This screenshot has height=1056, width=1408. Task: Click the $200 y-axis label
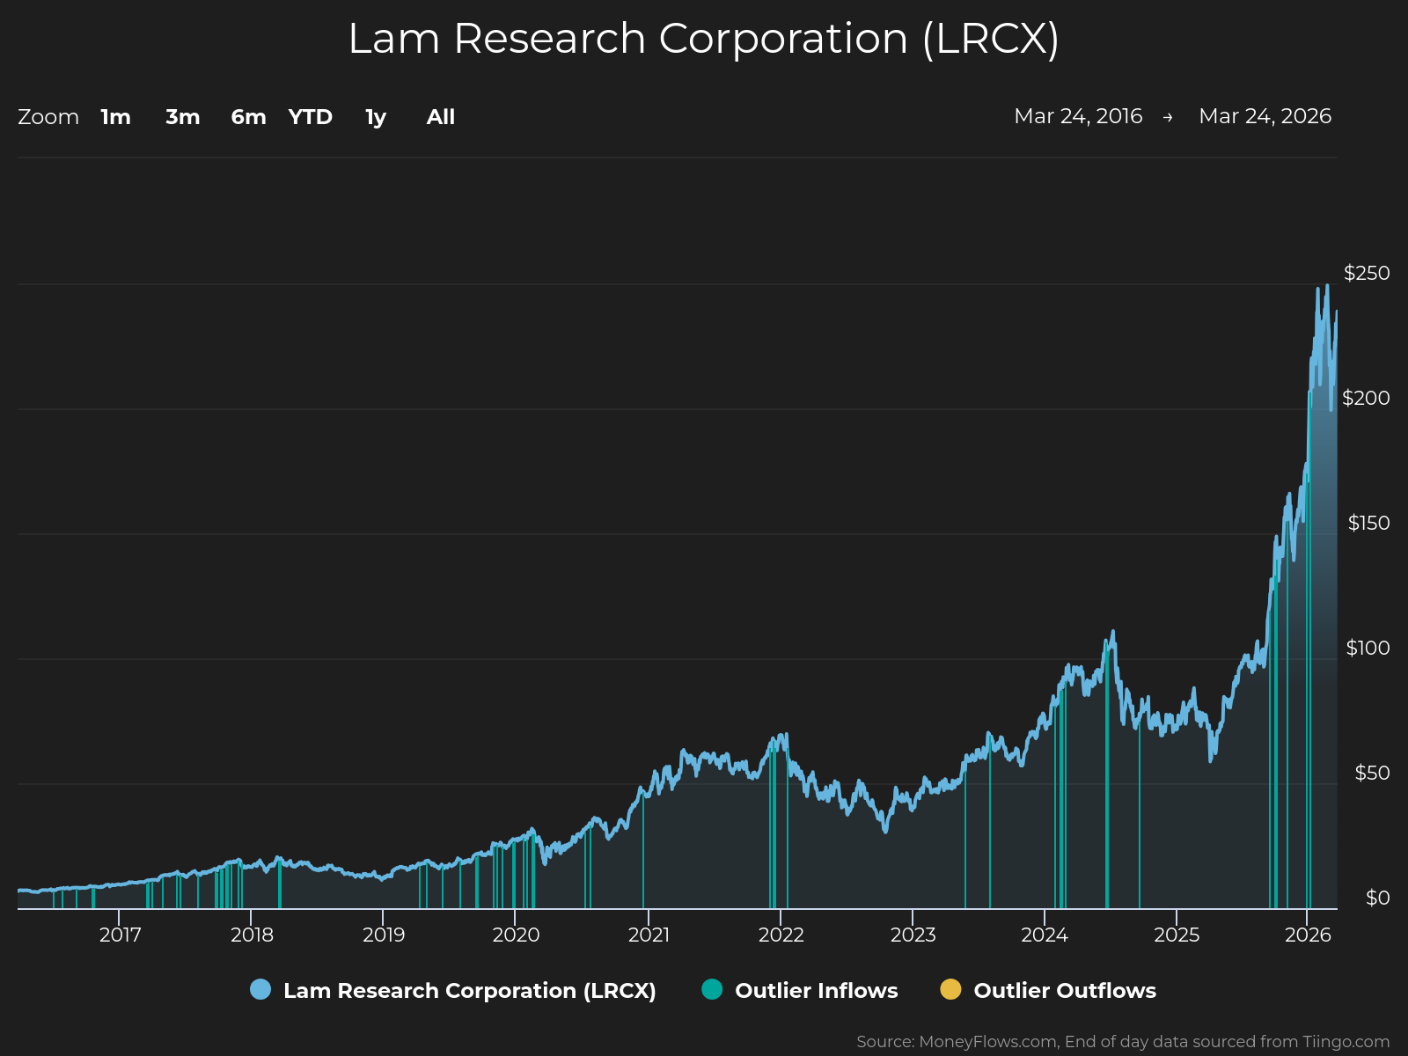pyautogui.click(x=1366, y=398)
